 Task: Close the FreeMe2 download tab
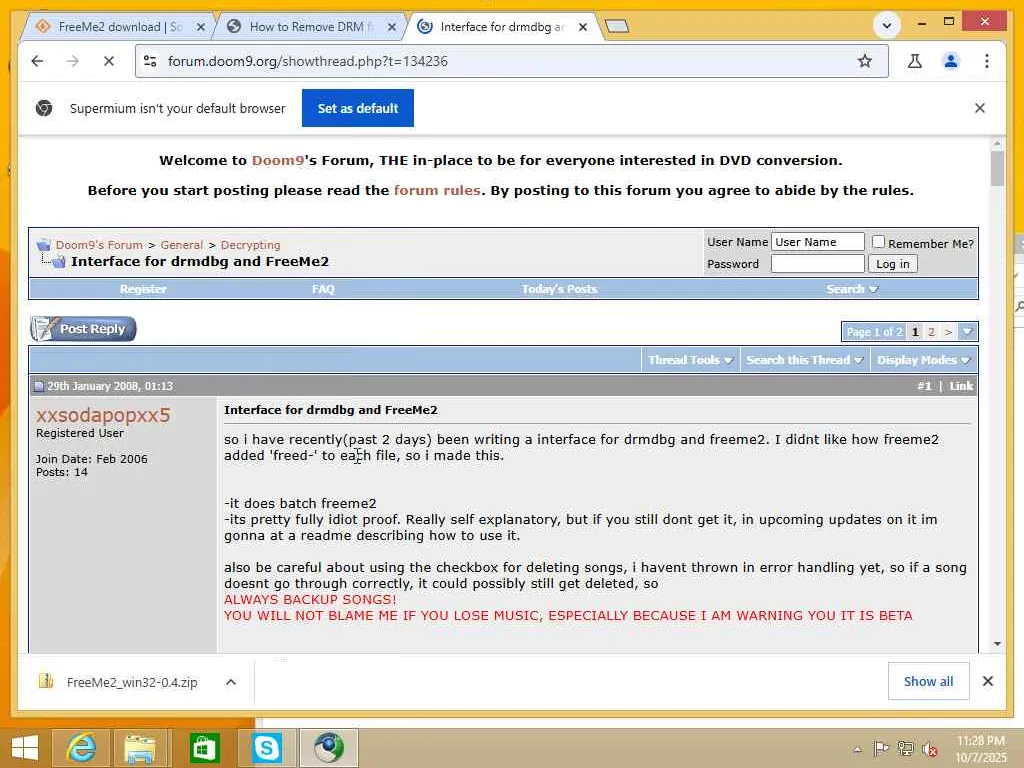(200, 27)
